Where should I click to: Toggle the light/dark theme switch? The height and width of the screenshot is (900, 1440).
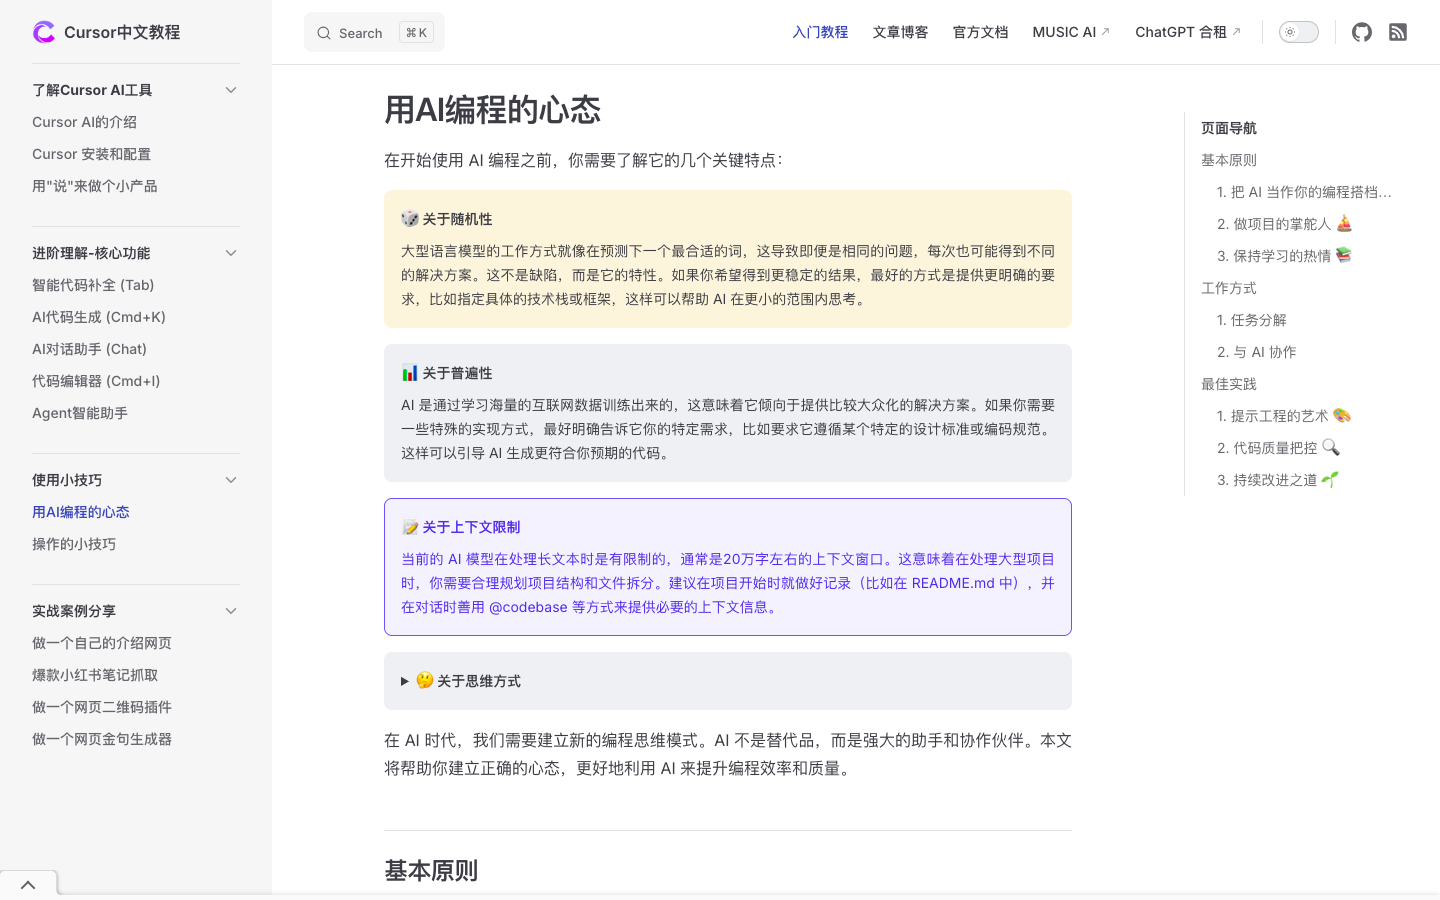pyautogui.click(x=1299, y=32)
